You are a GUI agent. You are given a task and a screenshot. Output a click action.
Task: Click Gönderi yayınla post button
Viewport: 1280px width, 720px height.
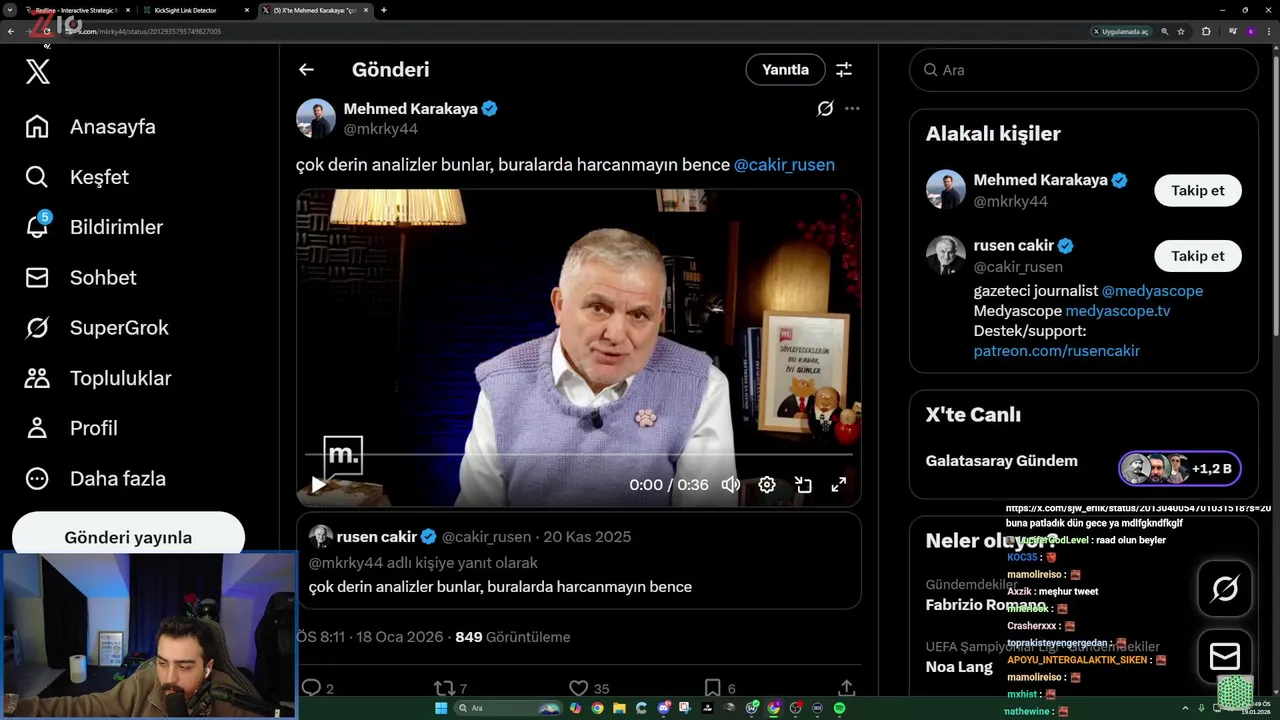(128, 537)
